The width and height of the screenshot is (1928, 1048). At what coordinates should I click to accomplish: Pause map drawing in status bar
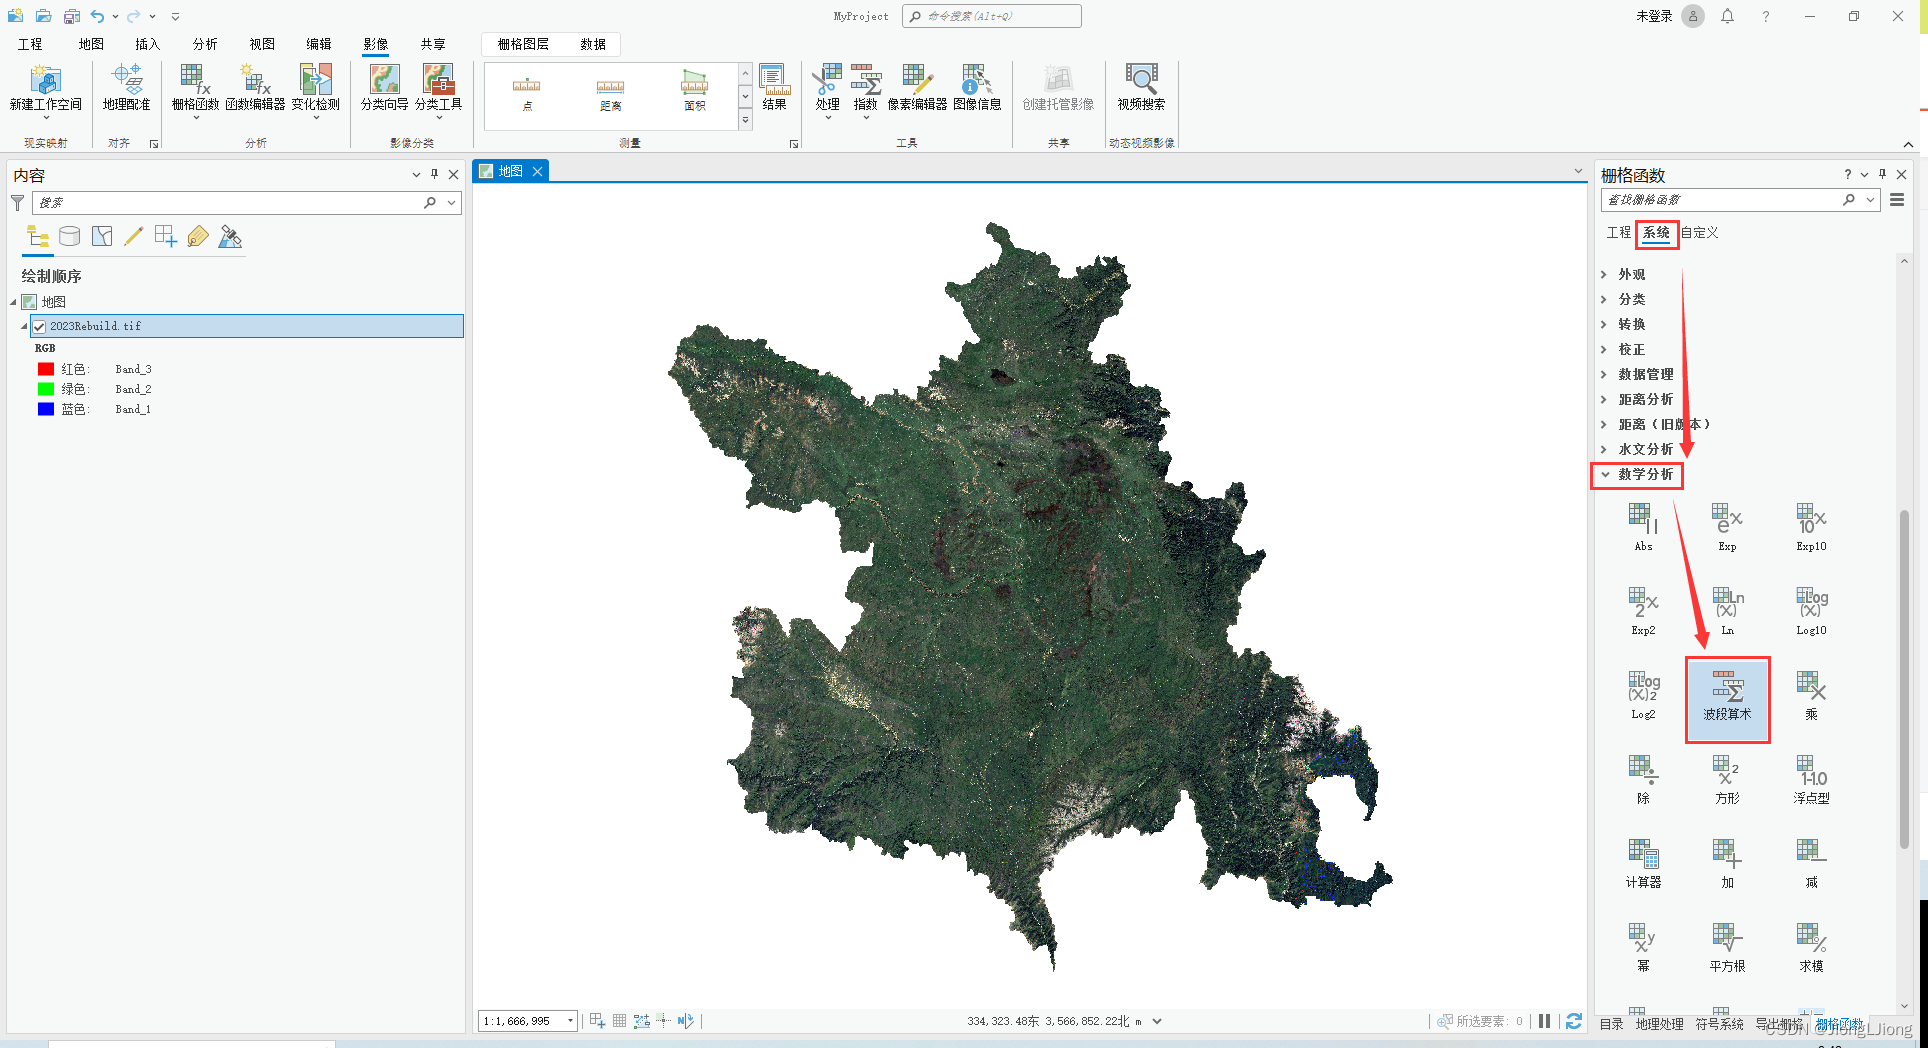(1545, 1021)
